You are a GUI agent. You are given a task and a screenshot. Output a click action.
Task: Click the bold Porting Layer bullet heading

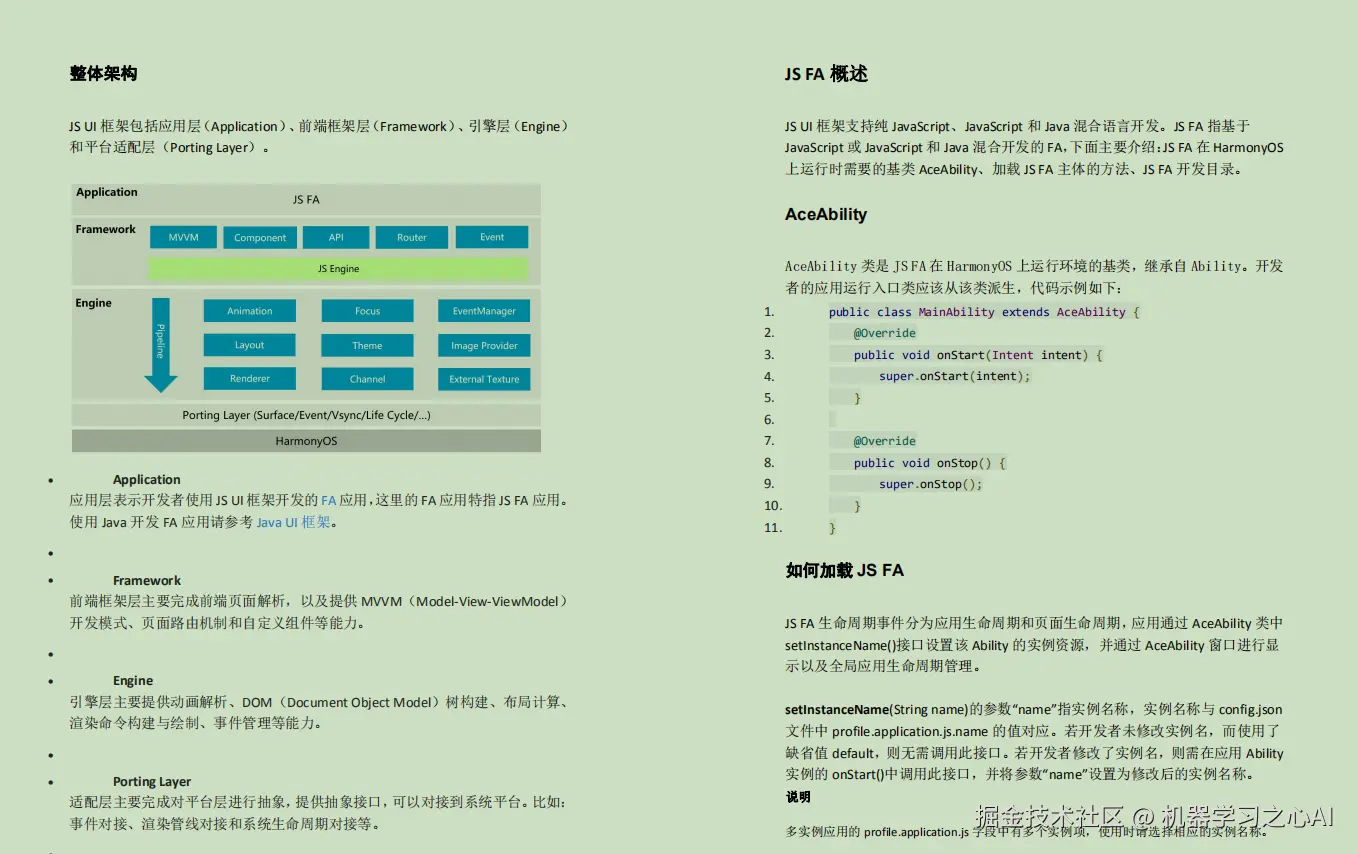point(152,782)
